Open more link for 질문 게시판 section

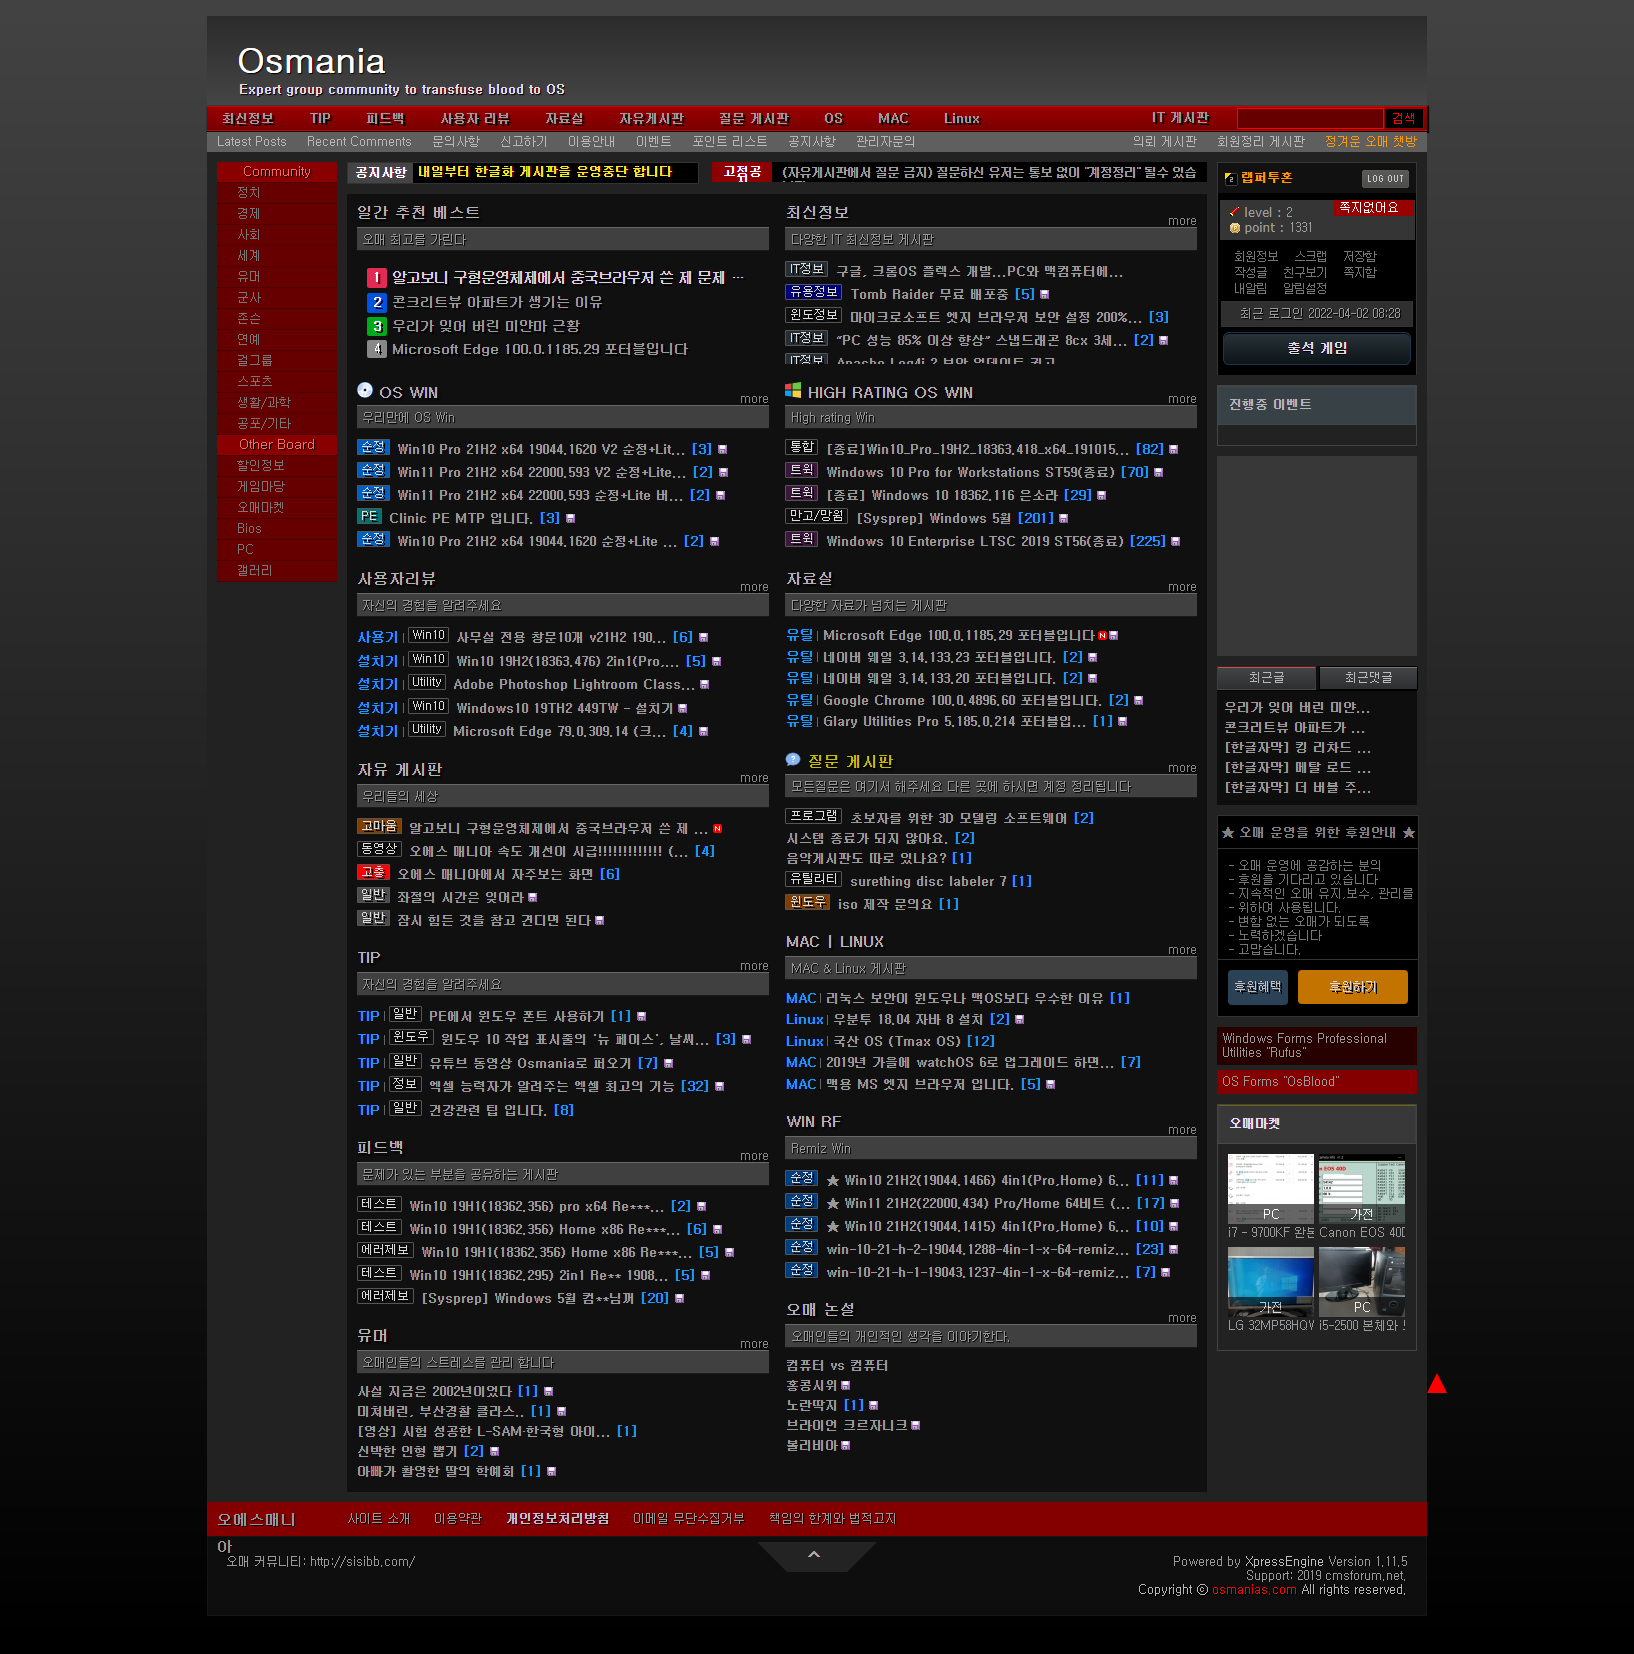tap(1182, 768)
